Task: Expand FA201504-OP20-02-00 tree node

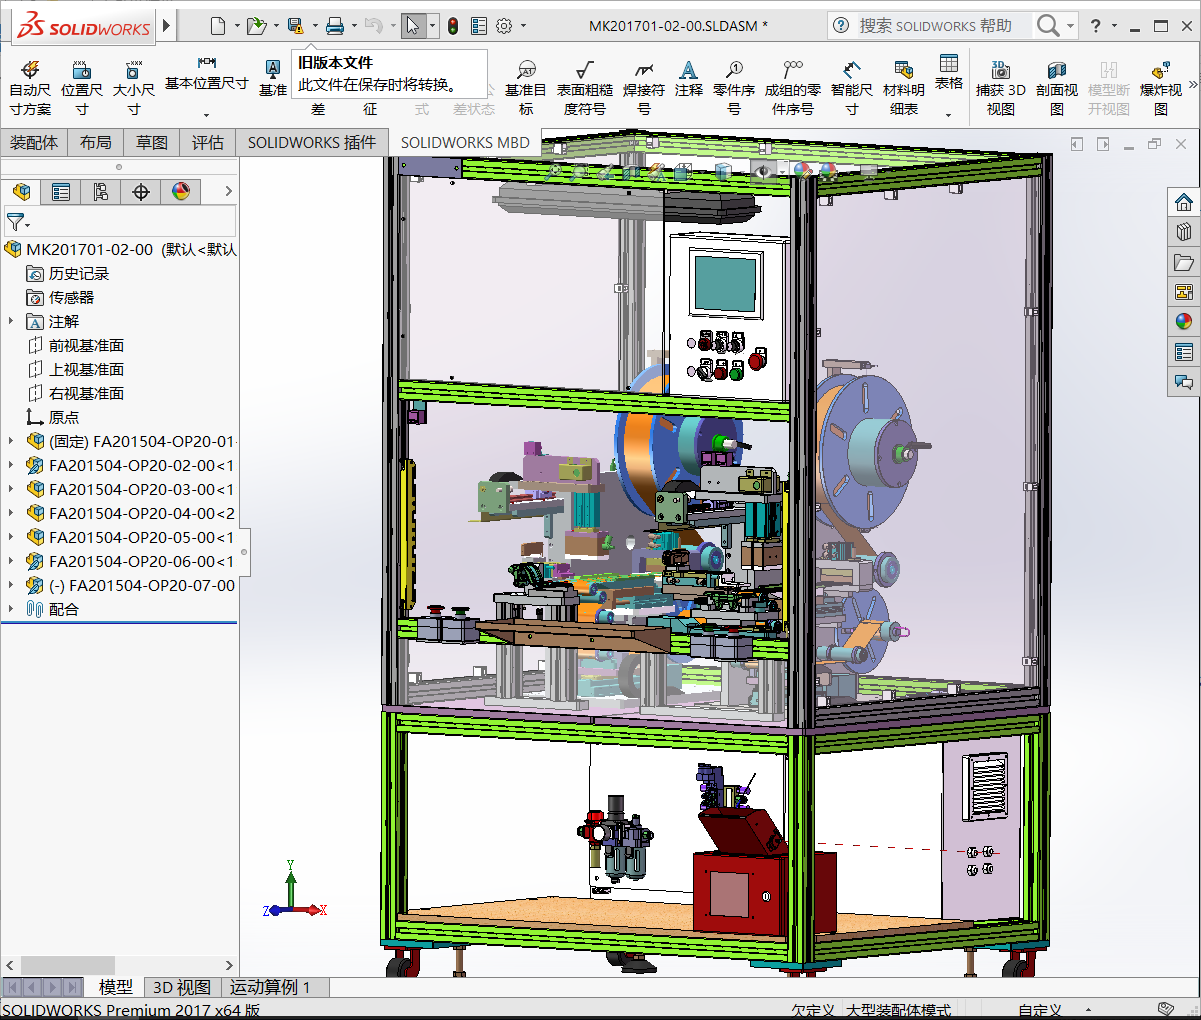Action: [11, 465]
